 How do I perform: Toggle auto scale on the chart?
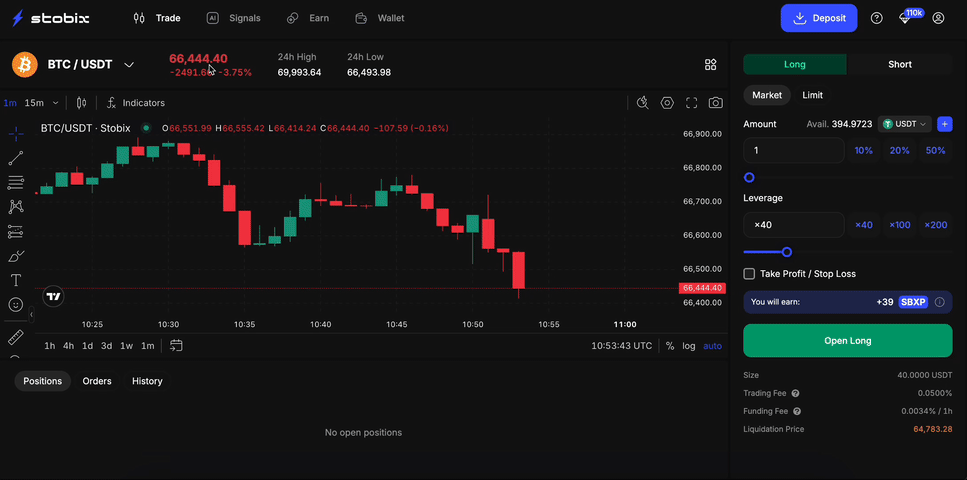tap(712, 346)
